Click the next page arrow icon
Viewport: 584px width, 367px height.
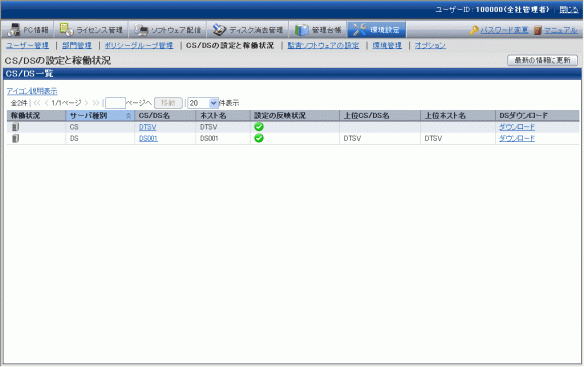tap(86, 103)
